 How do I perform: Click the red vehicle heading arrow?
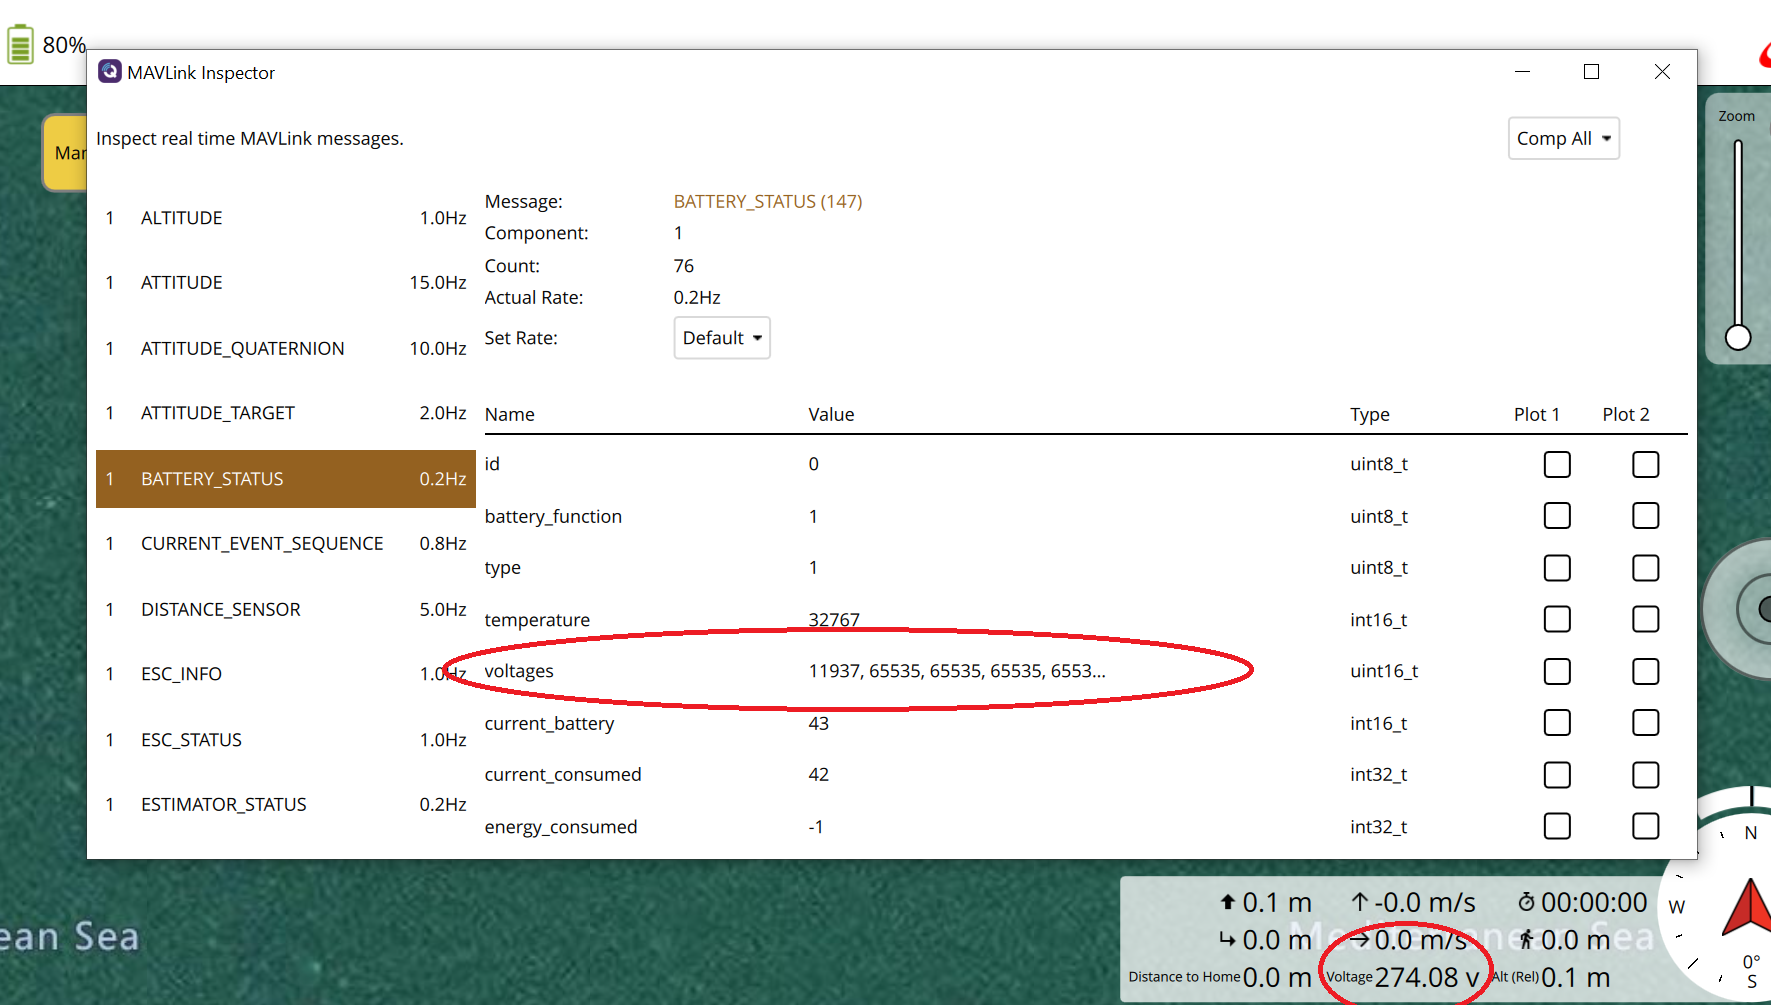(x=1748, y=907)
